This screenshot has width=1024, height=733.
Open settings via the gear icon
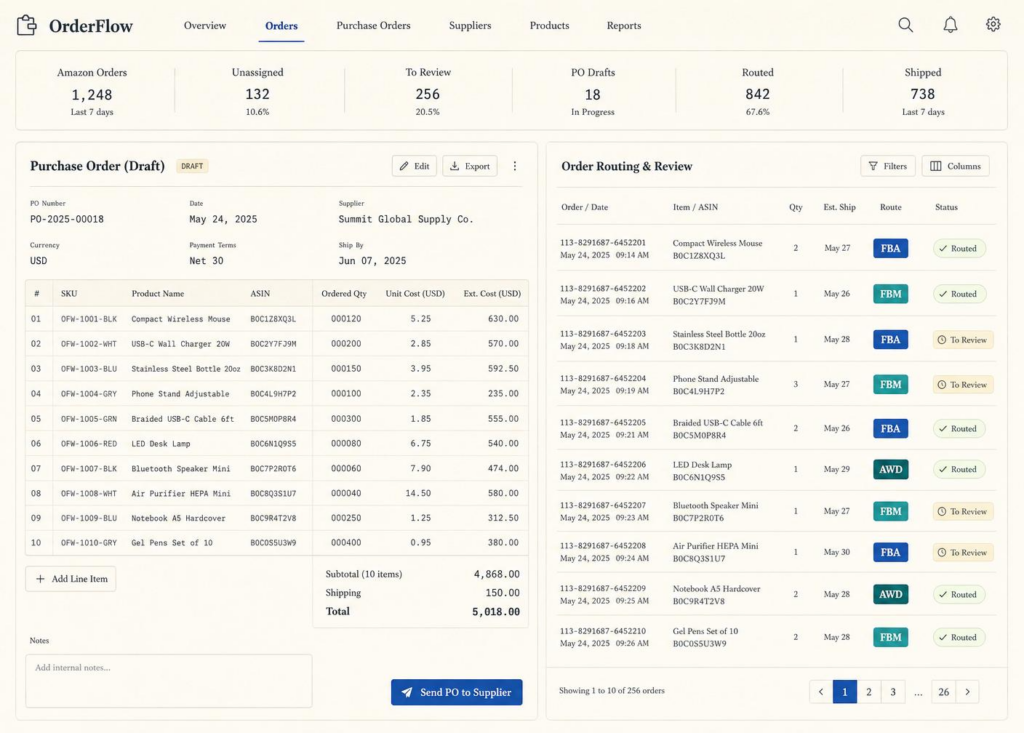993,24
